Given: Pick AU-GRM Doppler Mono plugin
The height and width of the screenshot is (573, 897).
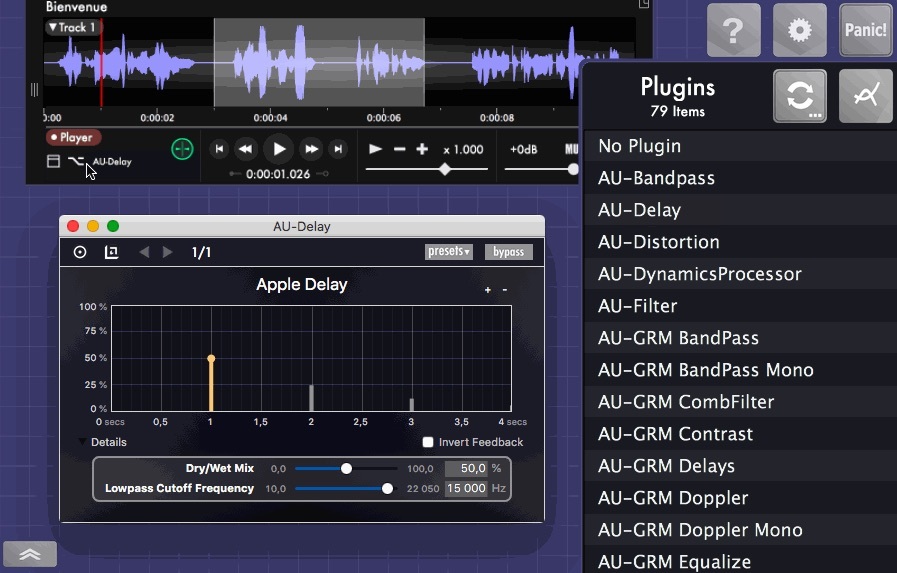Looking at the screenshot, I should tap(740, 530).
